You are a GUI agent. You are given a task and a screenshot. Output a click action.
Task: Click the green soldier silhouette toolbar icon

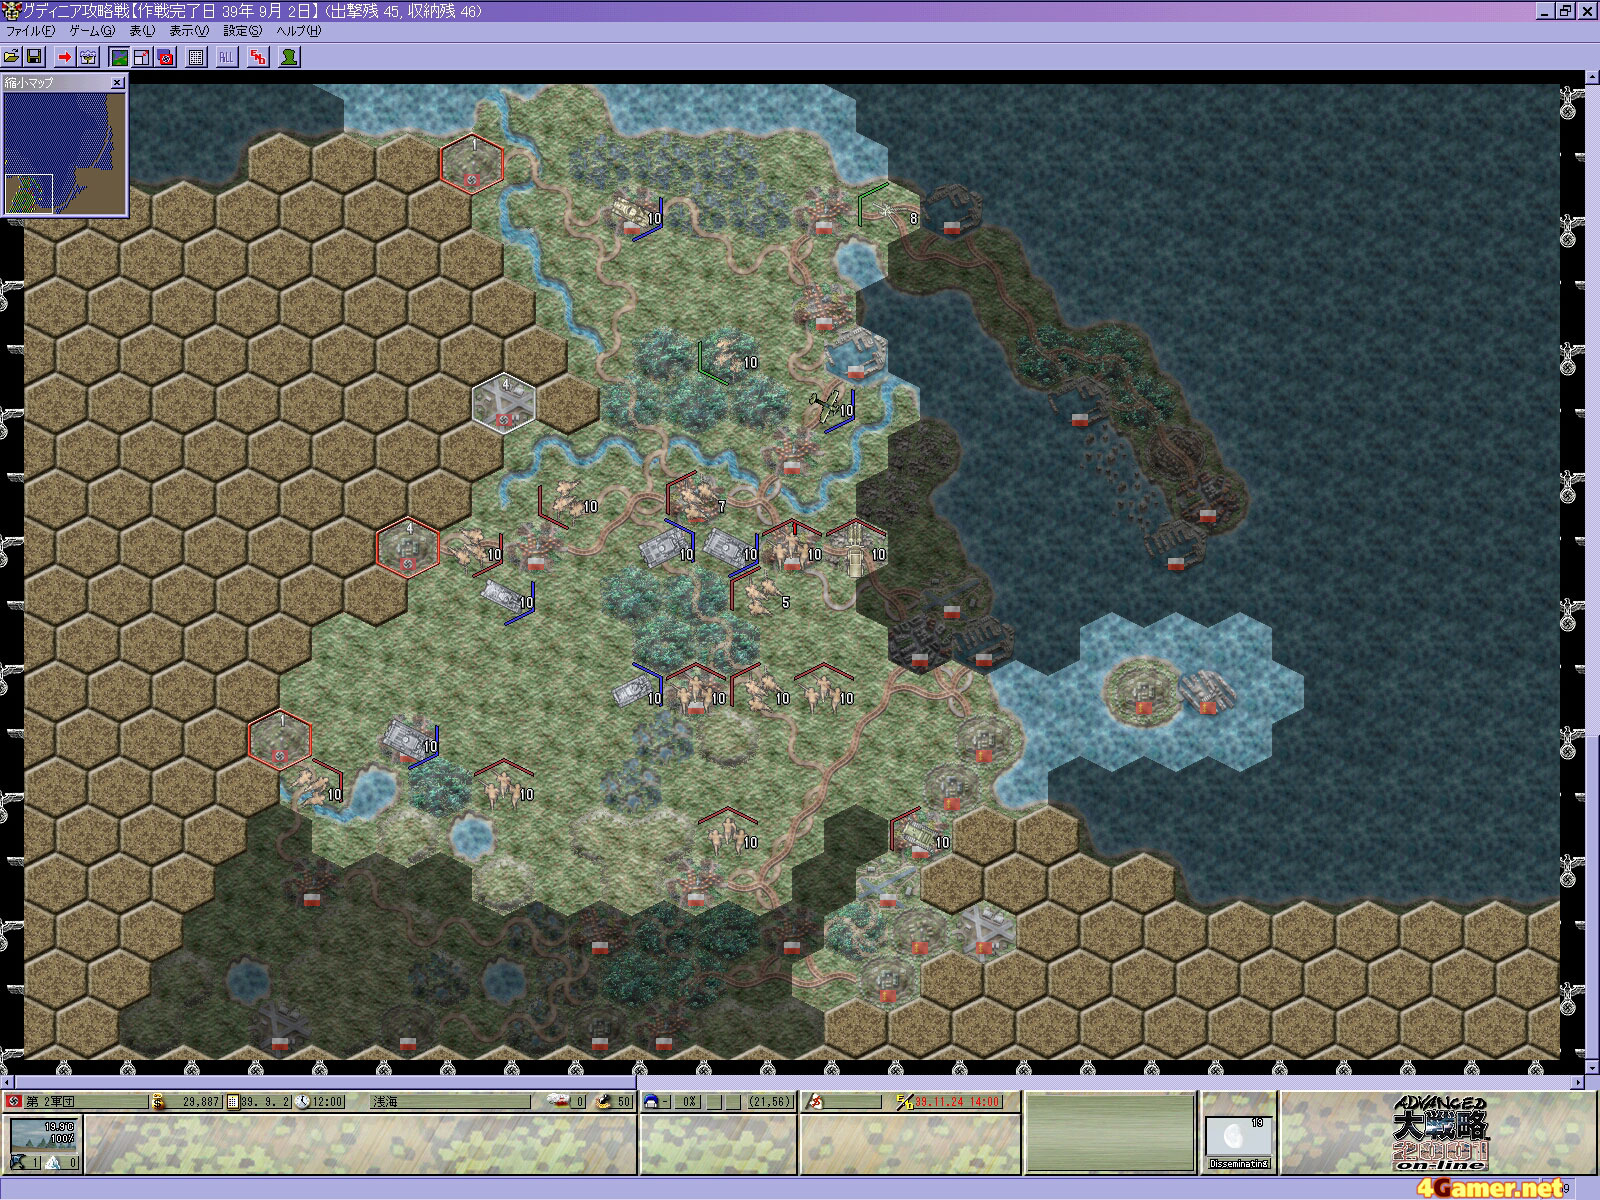click(289, 57)
